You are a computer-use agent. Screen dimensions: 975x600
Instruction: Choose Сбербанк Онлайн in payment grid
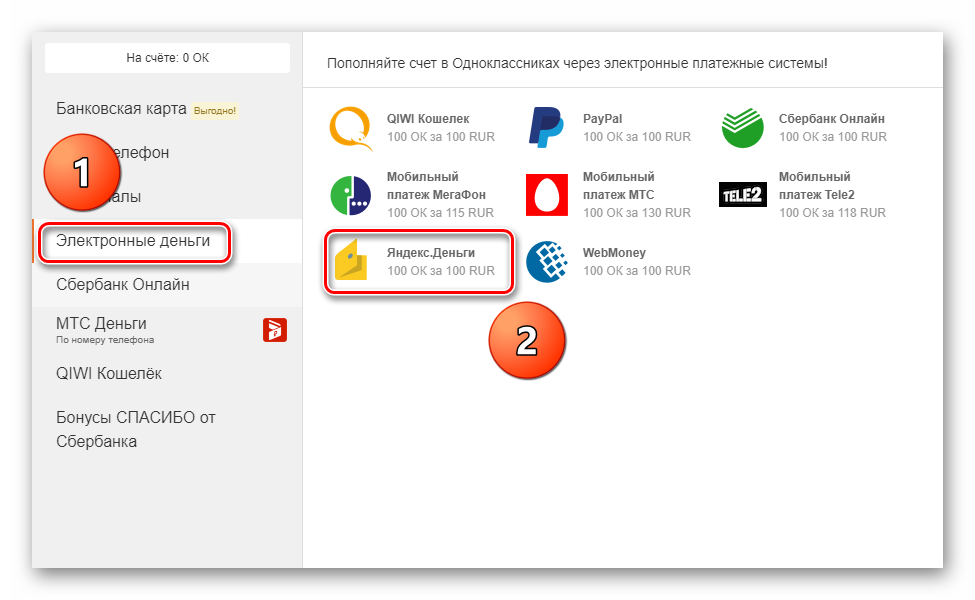pos(831,119)
